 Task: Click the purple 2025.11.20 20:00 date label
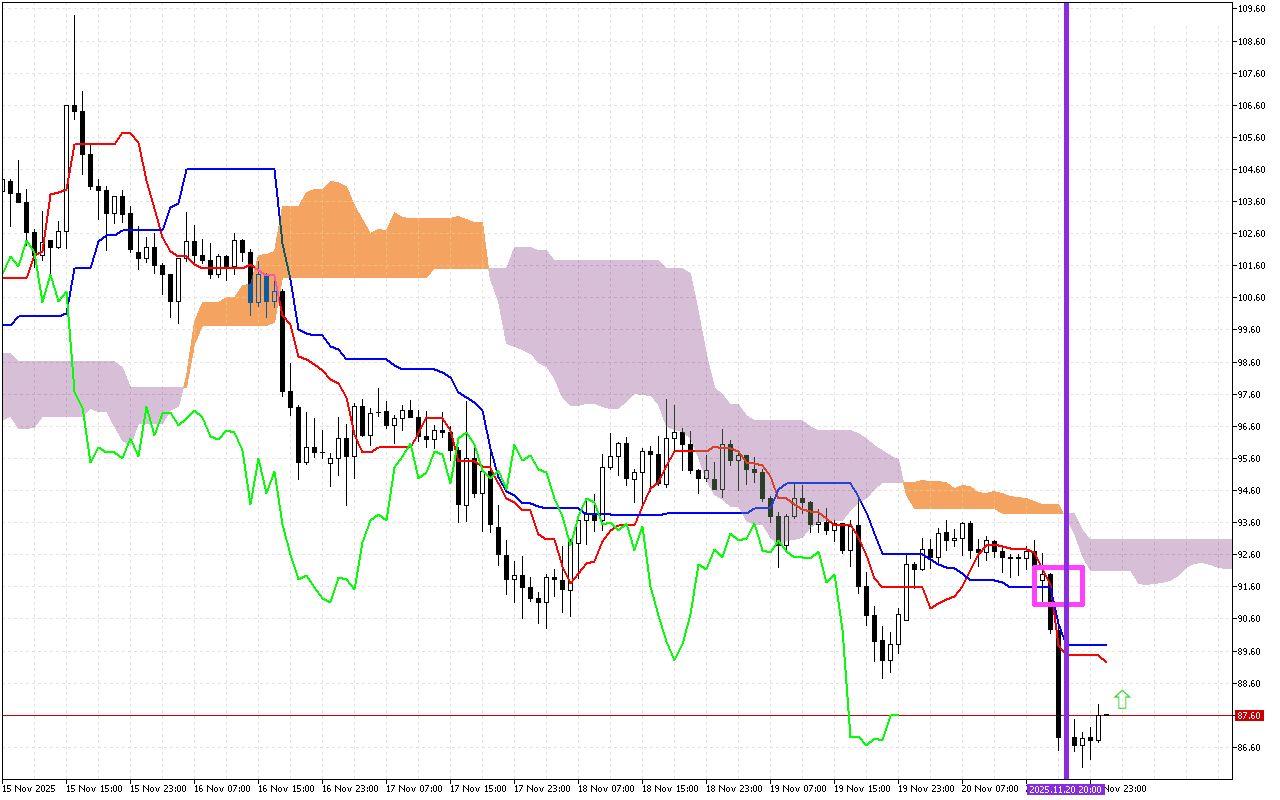[x=1065, y=789]
